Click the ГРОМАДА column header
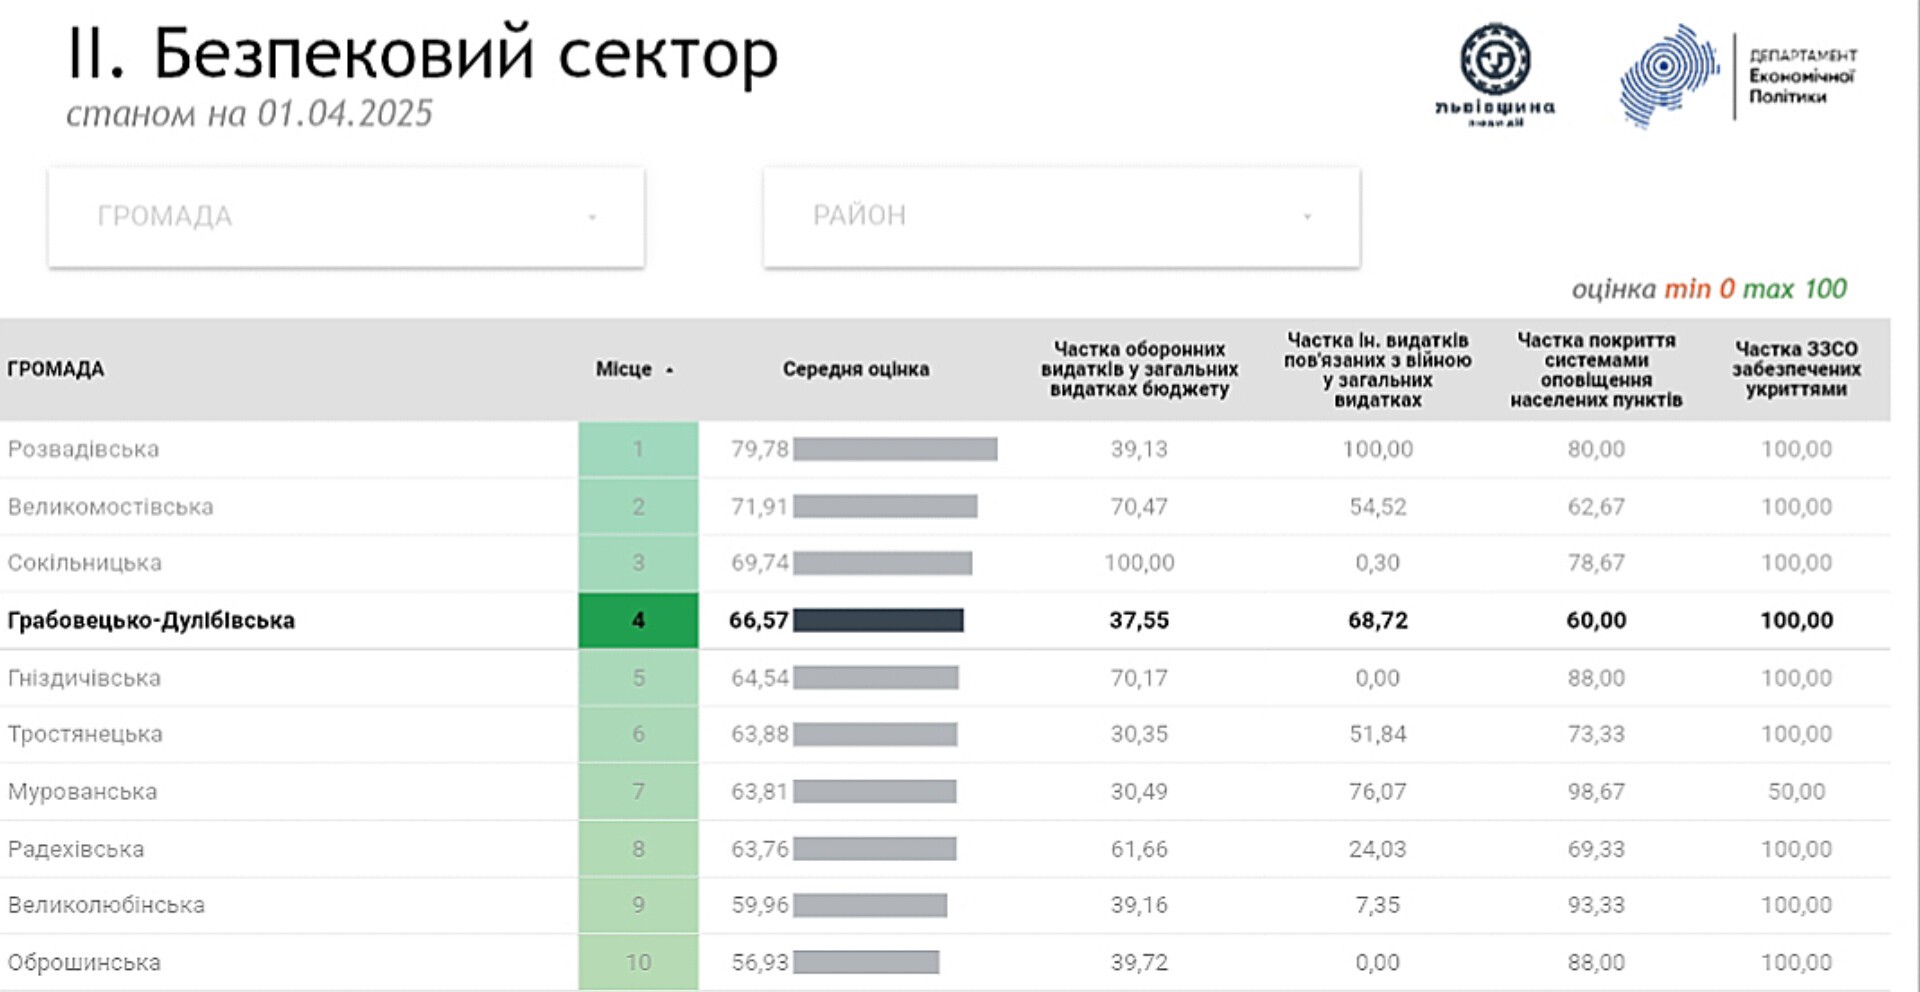The width and height of the screenshot is (1920, 992). pyautogui.click(x=56, y=369)
